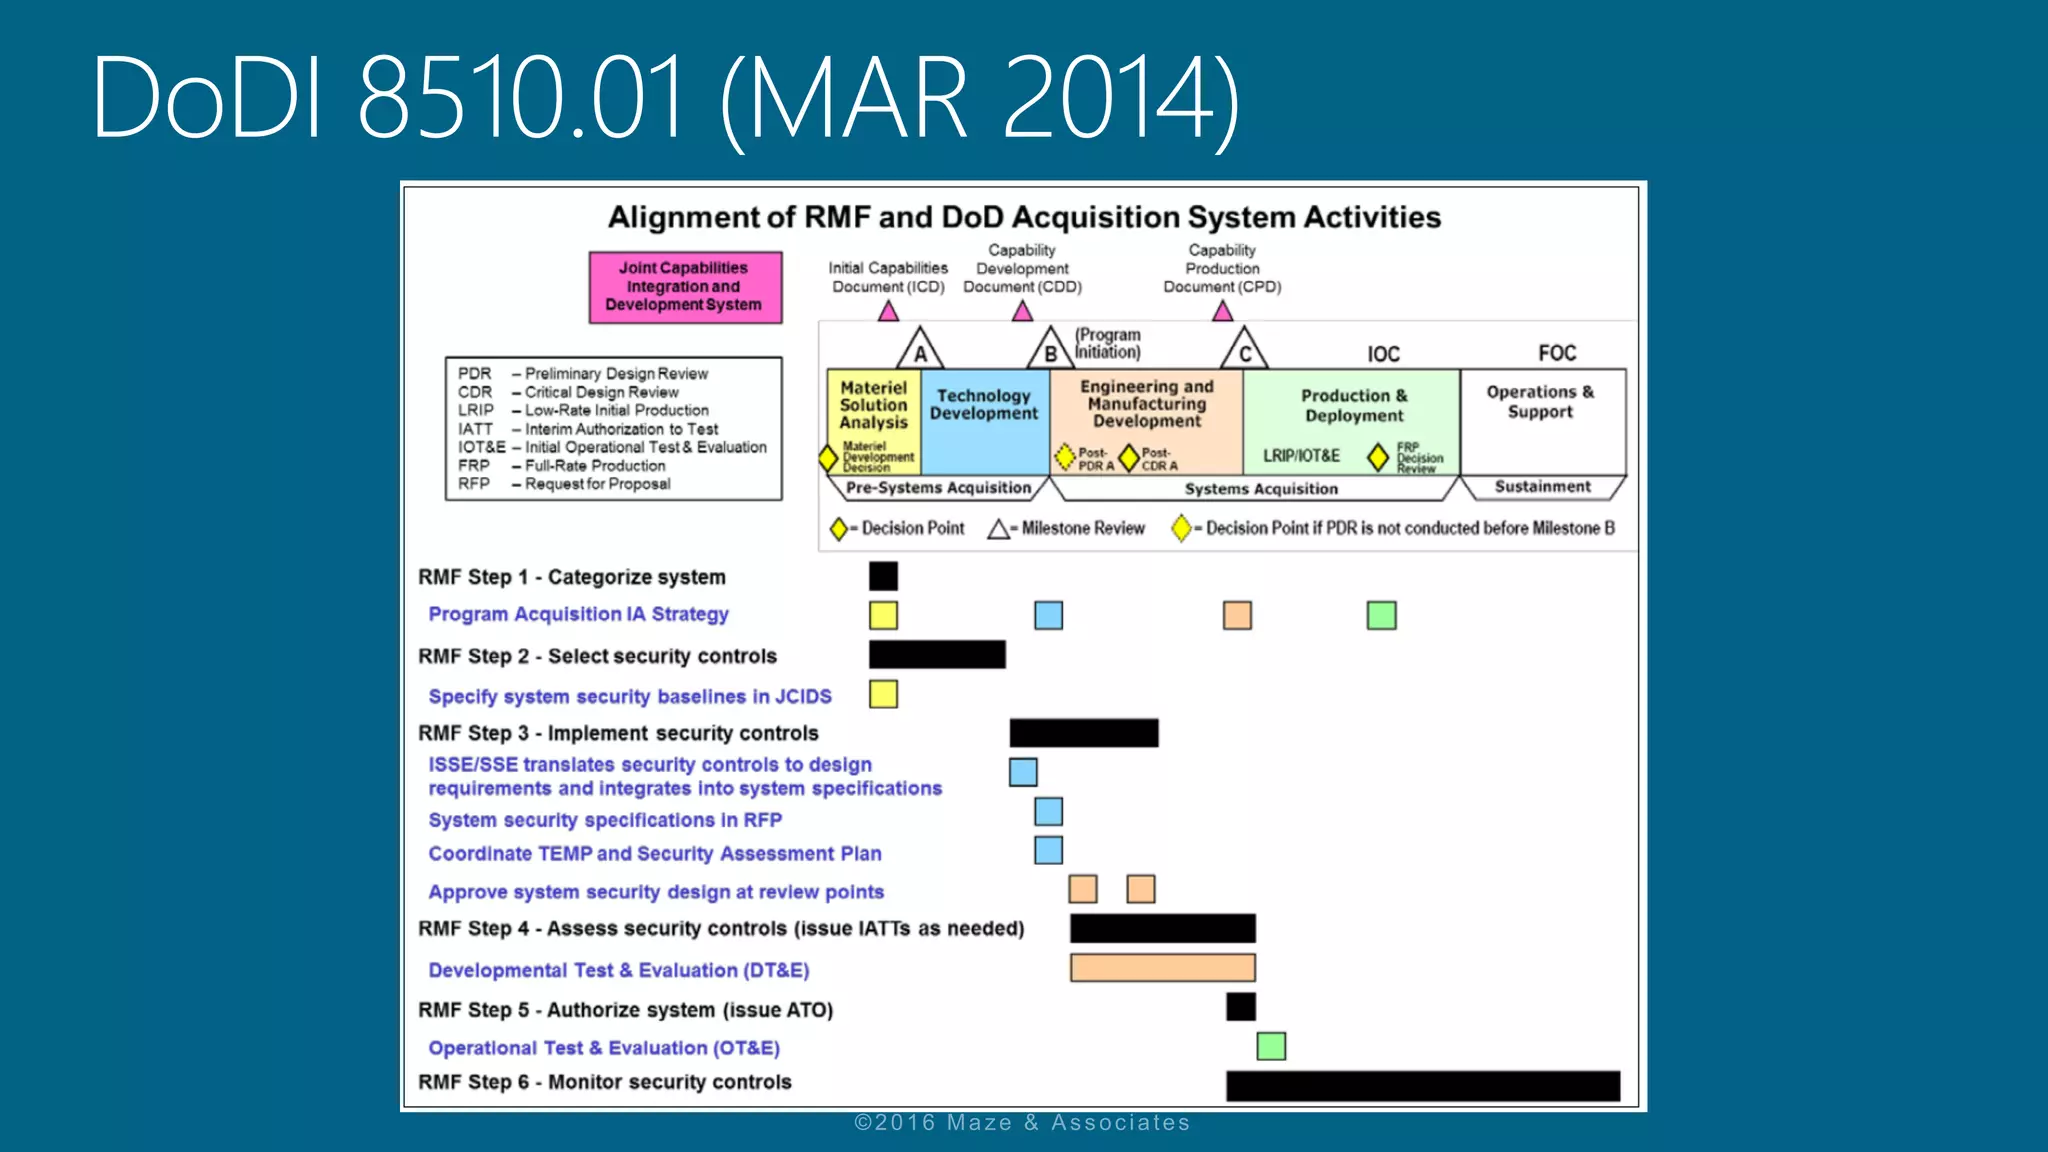Click the System security specifications in RFP text
Image resolution: width=2048 pixels, height=1152 pixels.
[605, 820]
